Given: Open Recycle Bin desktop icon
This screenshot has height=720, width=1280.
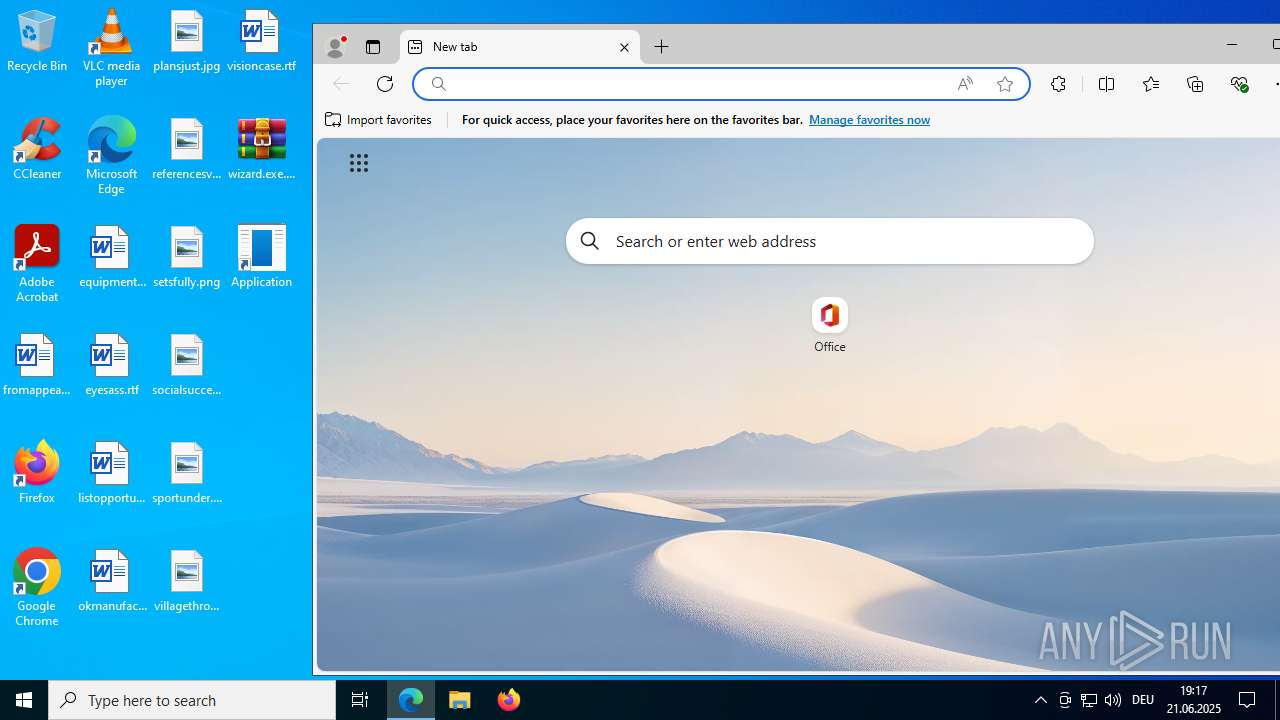Looking at the screenshot, I should click(x=37, y=41).
